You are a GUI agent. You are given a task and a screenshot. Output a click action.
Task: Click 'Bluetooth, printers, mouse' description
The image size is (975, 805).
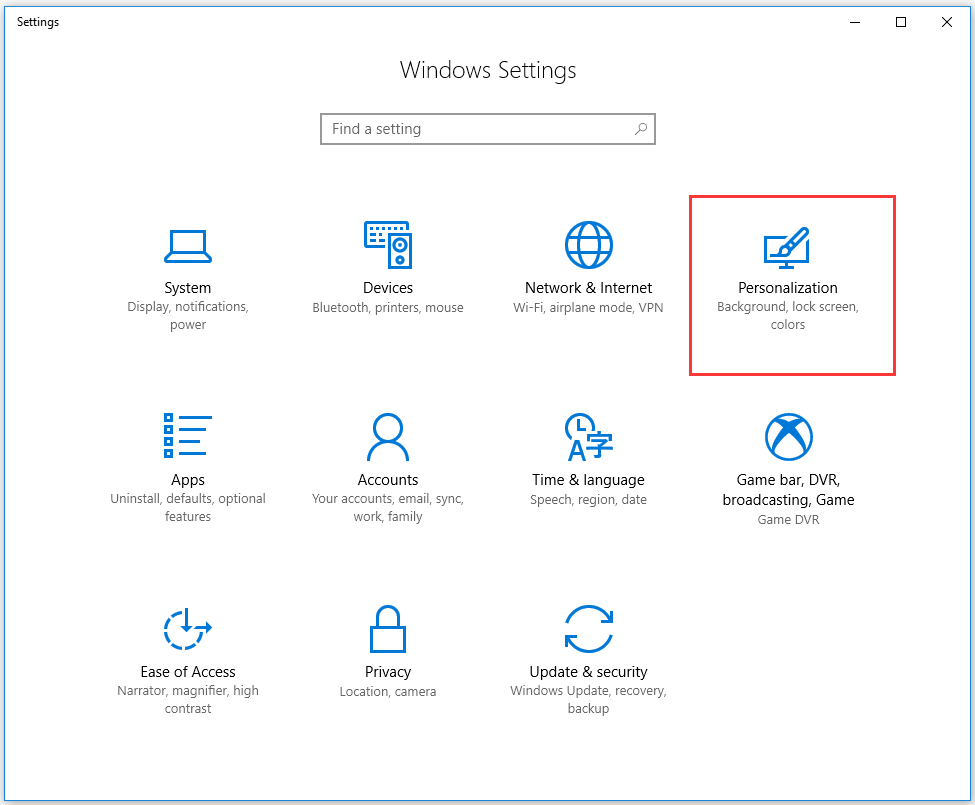pos(388,308)
